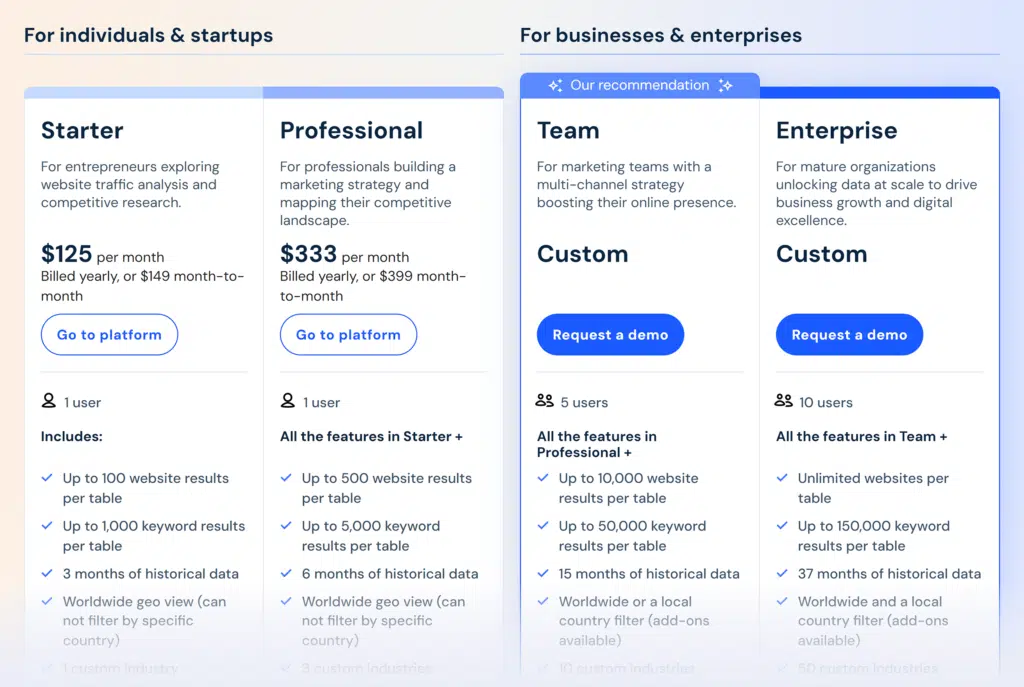1024x687 pixels.
Task: Click checkmark next to 15 months of historical data
Action: 543,574
